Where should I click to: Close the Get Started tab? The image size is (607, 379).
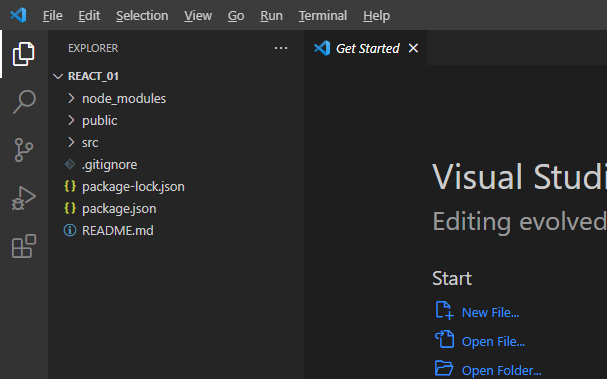point(413,48)
